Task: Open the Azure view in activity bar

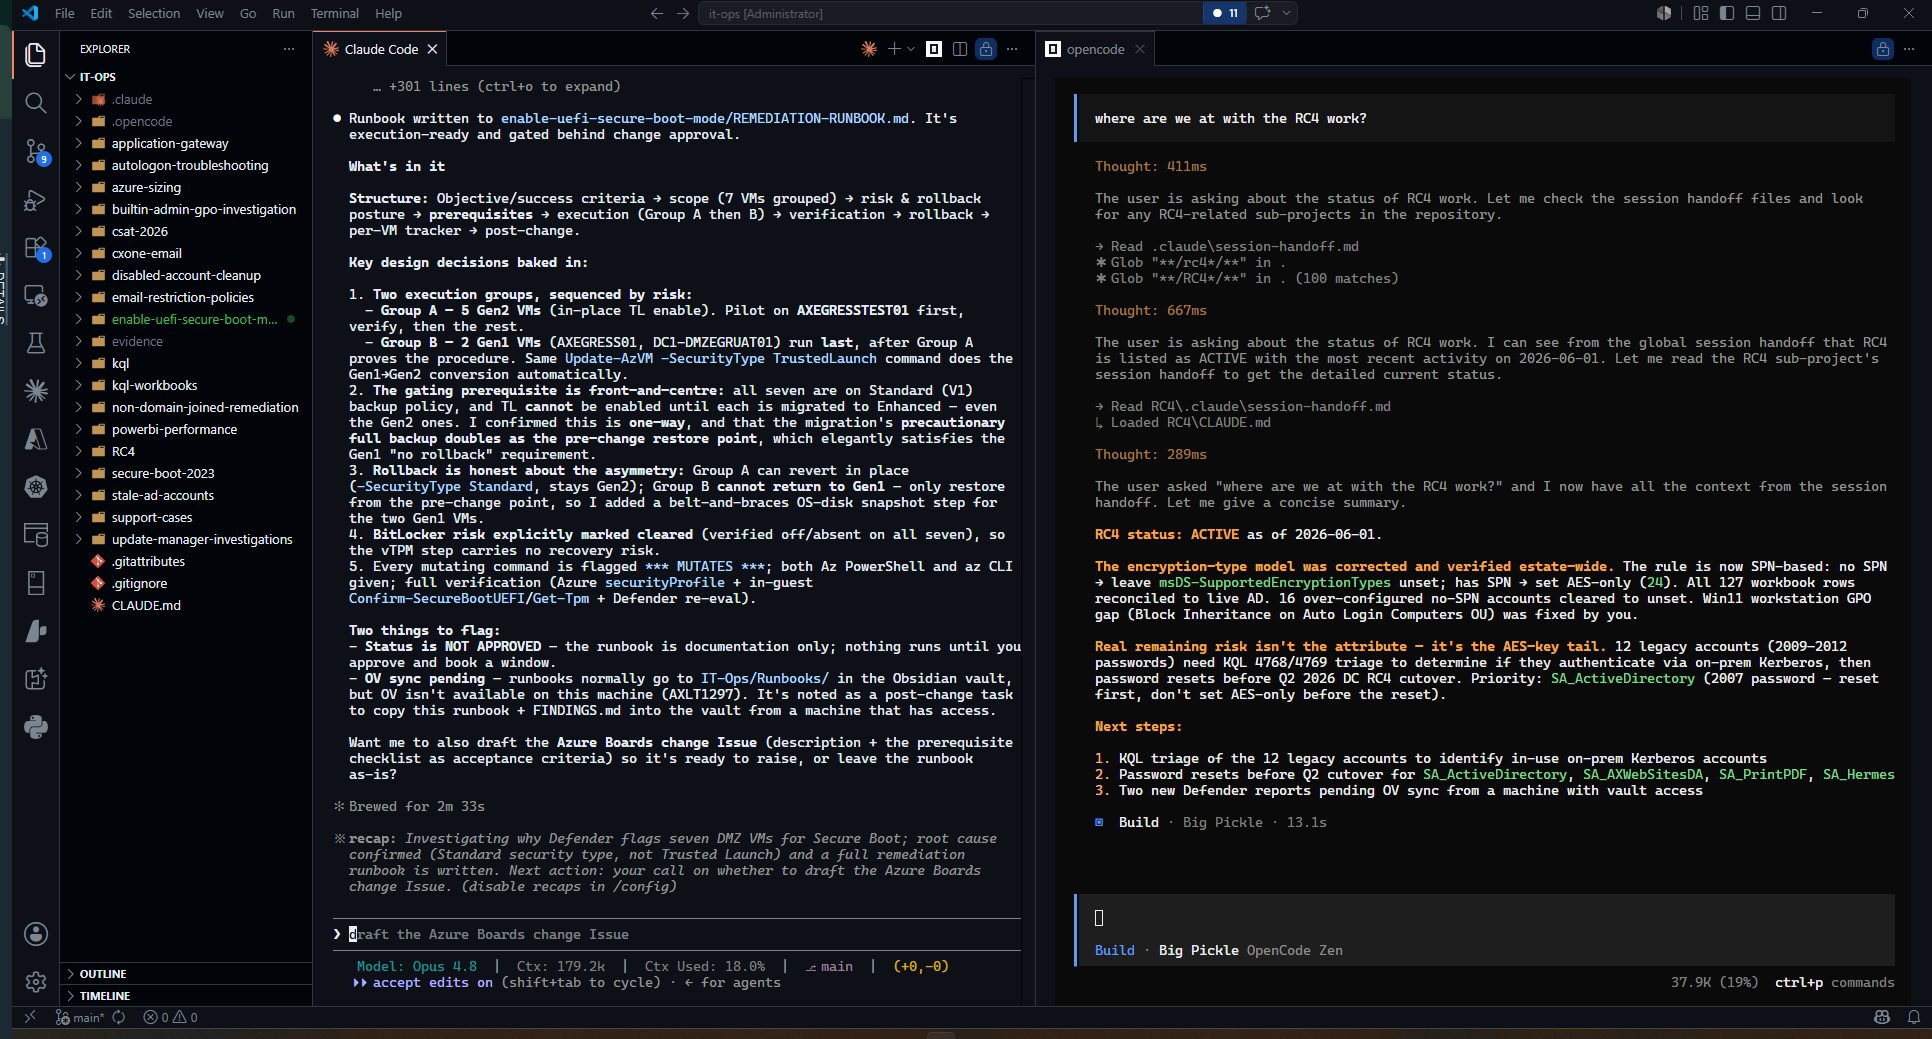Action: click(x=36, y=439)
